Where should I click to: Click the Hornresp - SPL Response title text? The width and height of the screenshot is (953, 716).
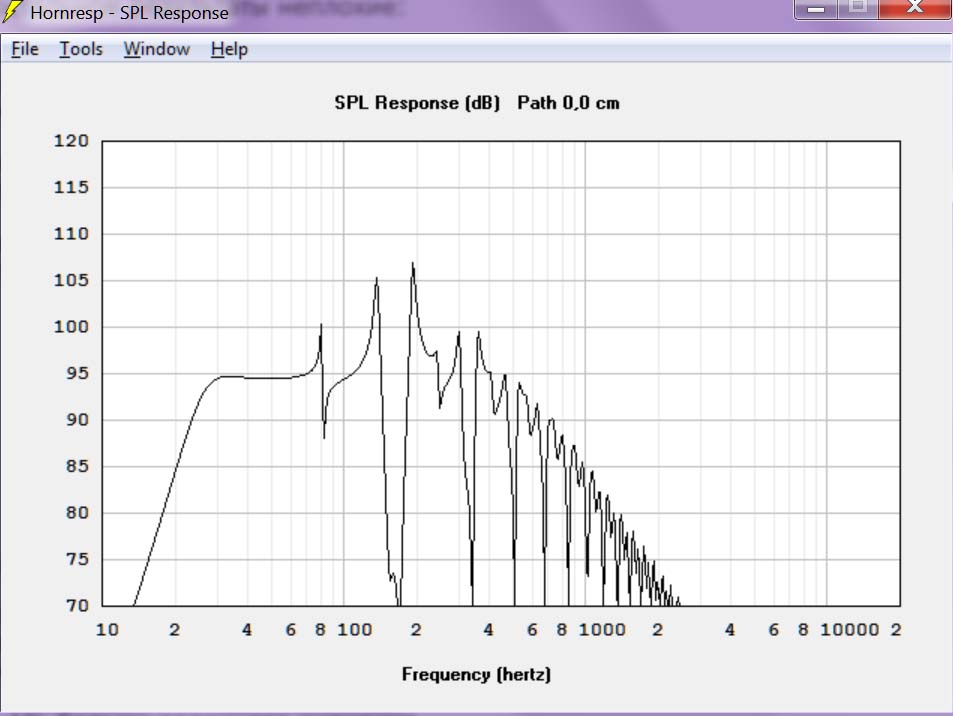[x=129, y=13]
